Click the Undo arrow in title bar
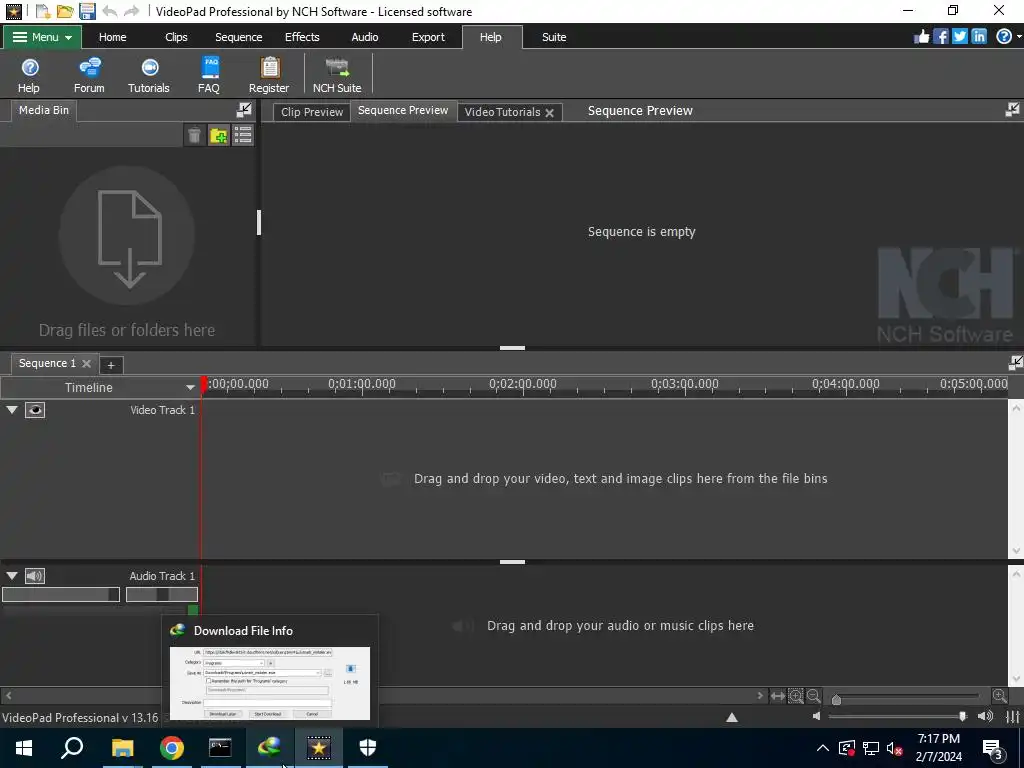 click(x=110, y=11)
